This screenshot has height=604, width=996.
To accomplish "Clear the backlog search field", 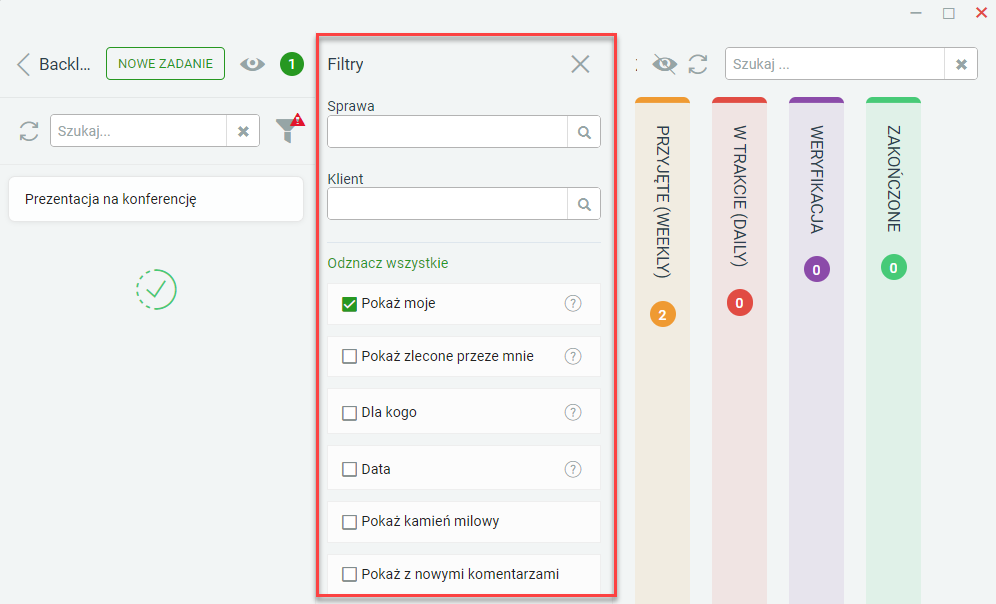I will click(243, 131).
